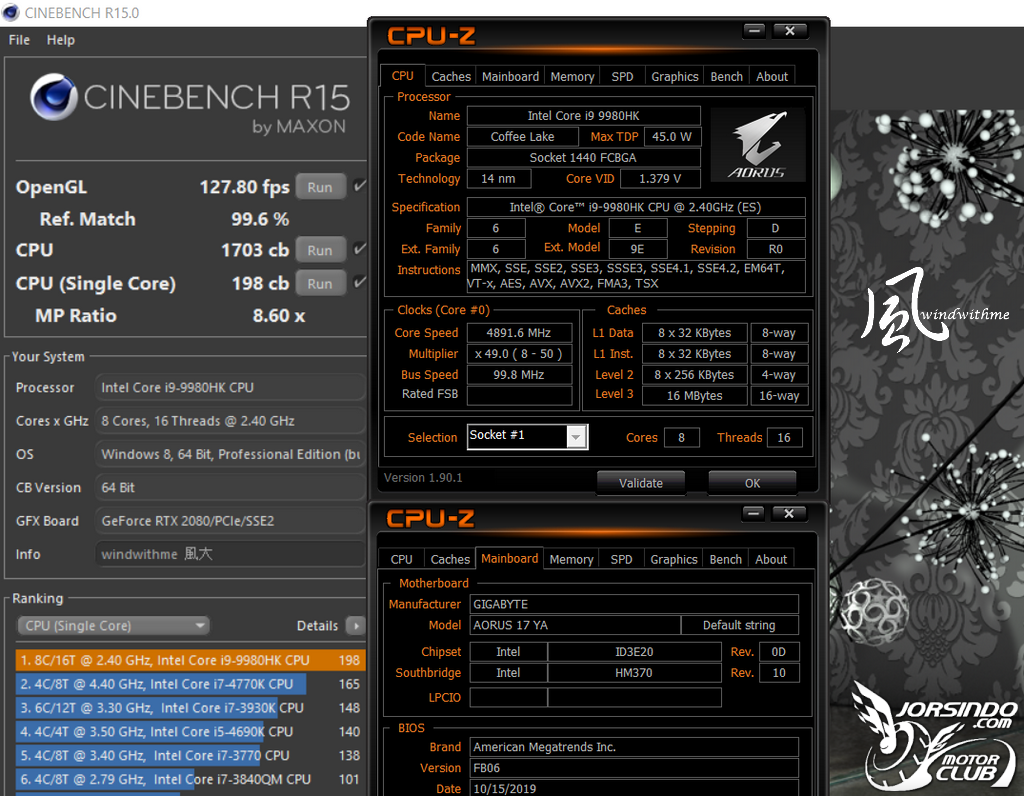Select Bench tab in lower CPU-Z window

[x=725, y=559]
